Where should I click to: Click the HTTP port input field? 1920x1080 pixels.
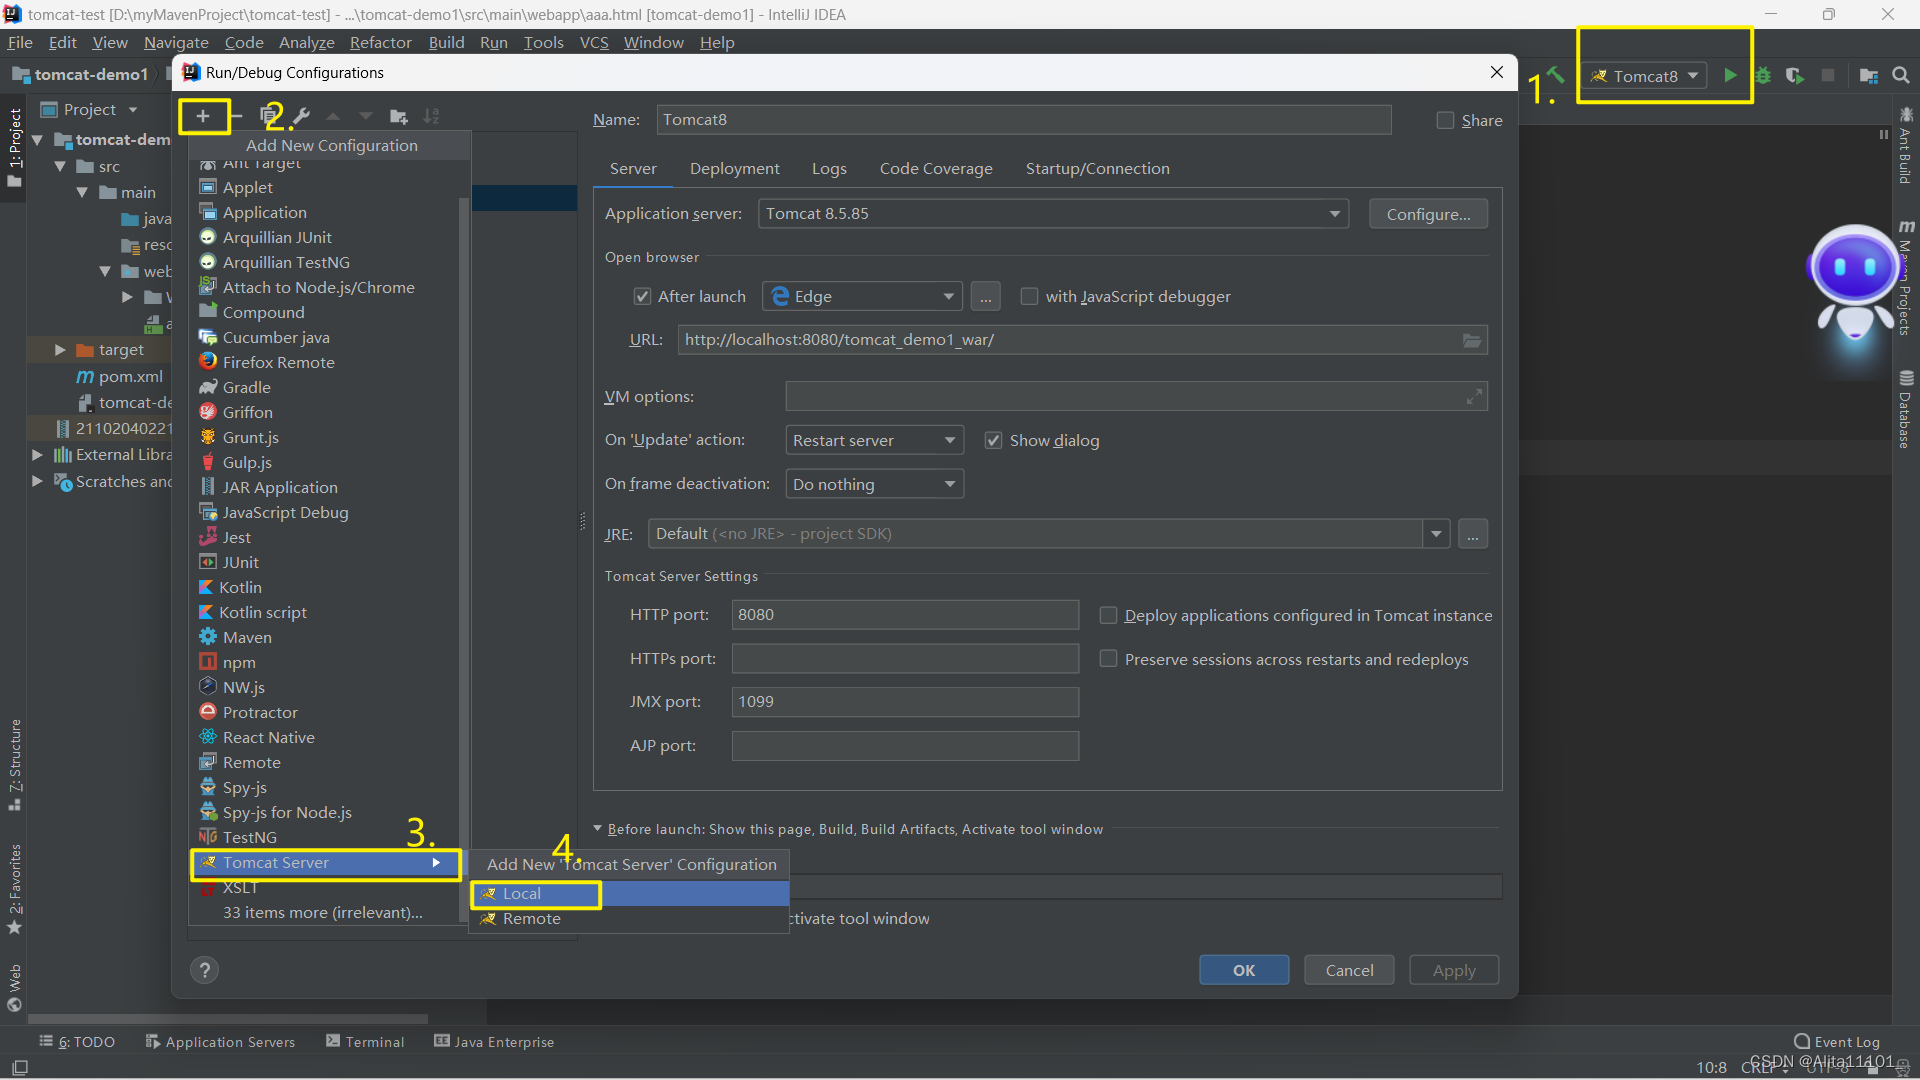click(x=905, y=615)
